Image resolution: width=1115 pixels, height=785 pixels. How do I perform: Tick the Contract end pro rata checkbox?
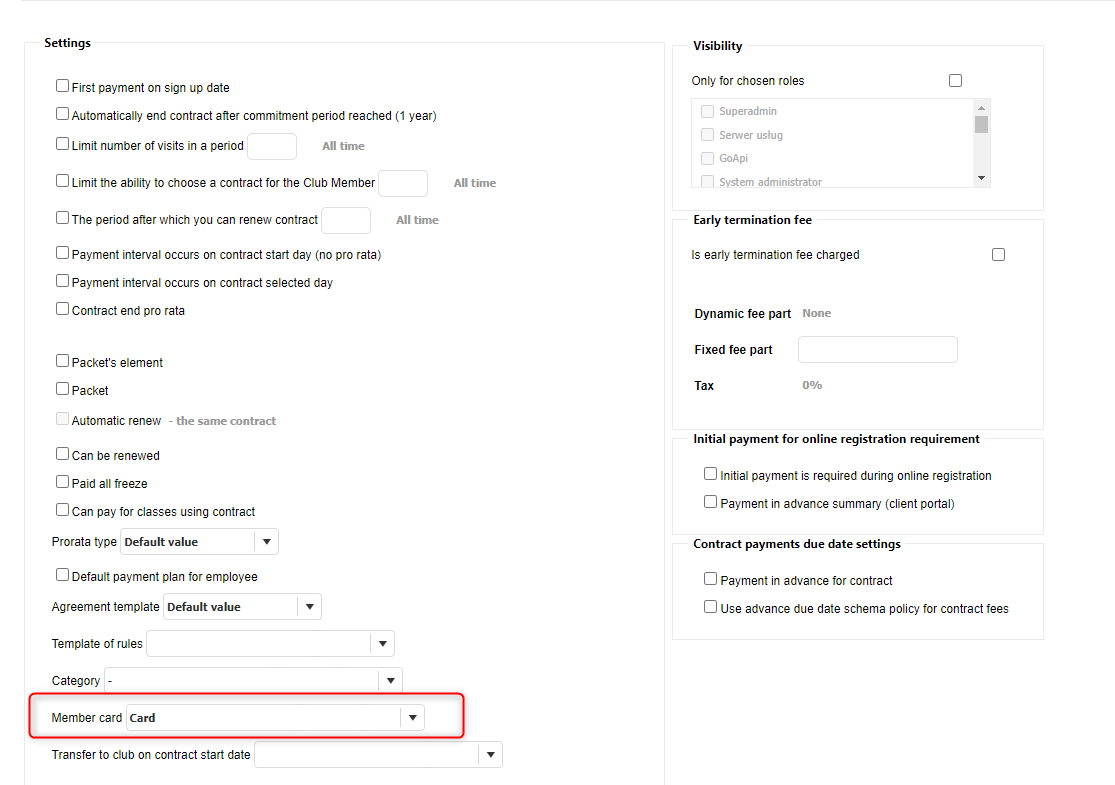[63, 310]
